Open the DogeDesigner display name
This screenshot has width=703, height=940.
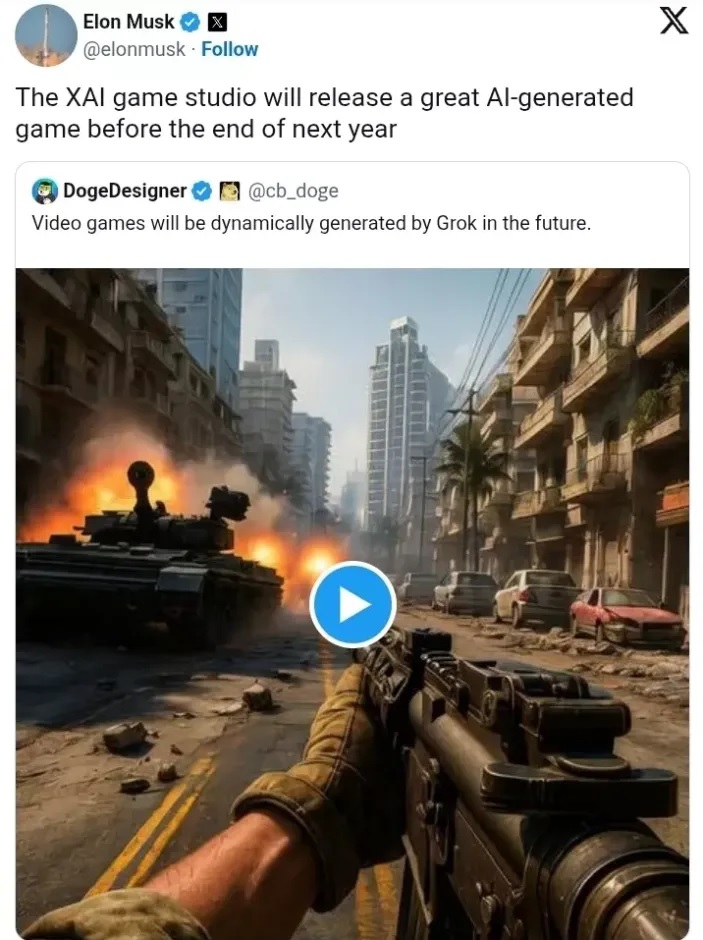[x=125, y=191]
